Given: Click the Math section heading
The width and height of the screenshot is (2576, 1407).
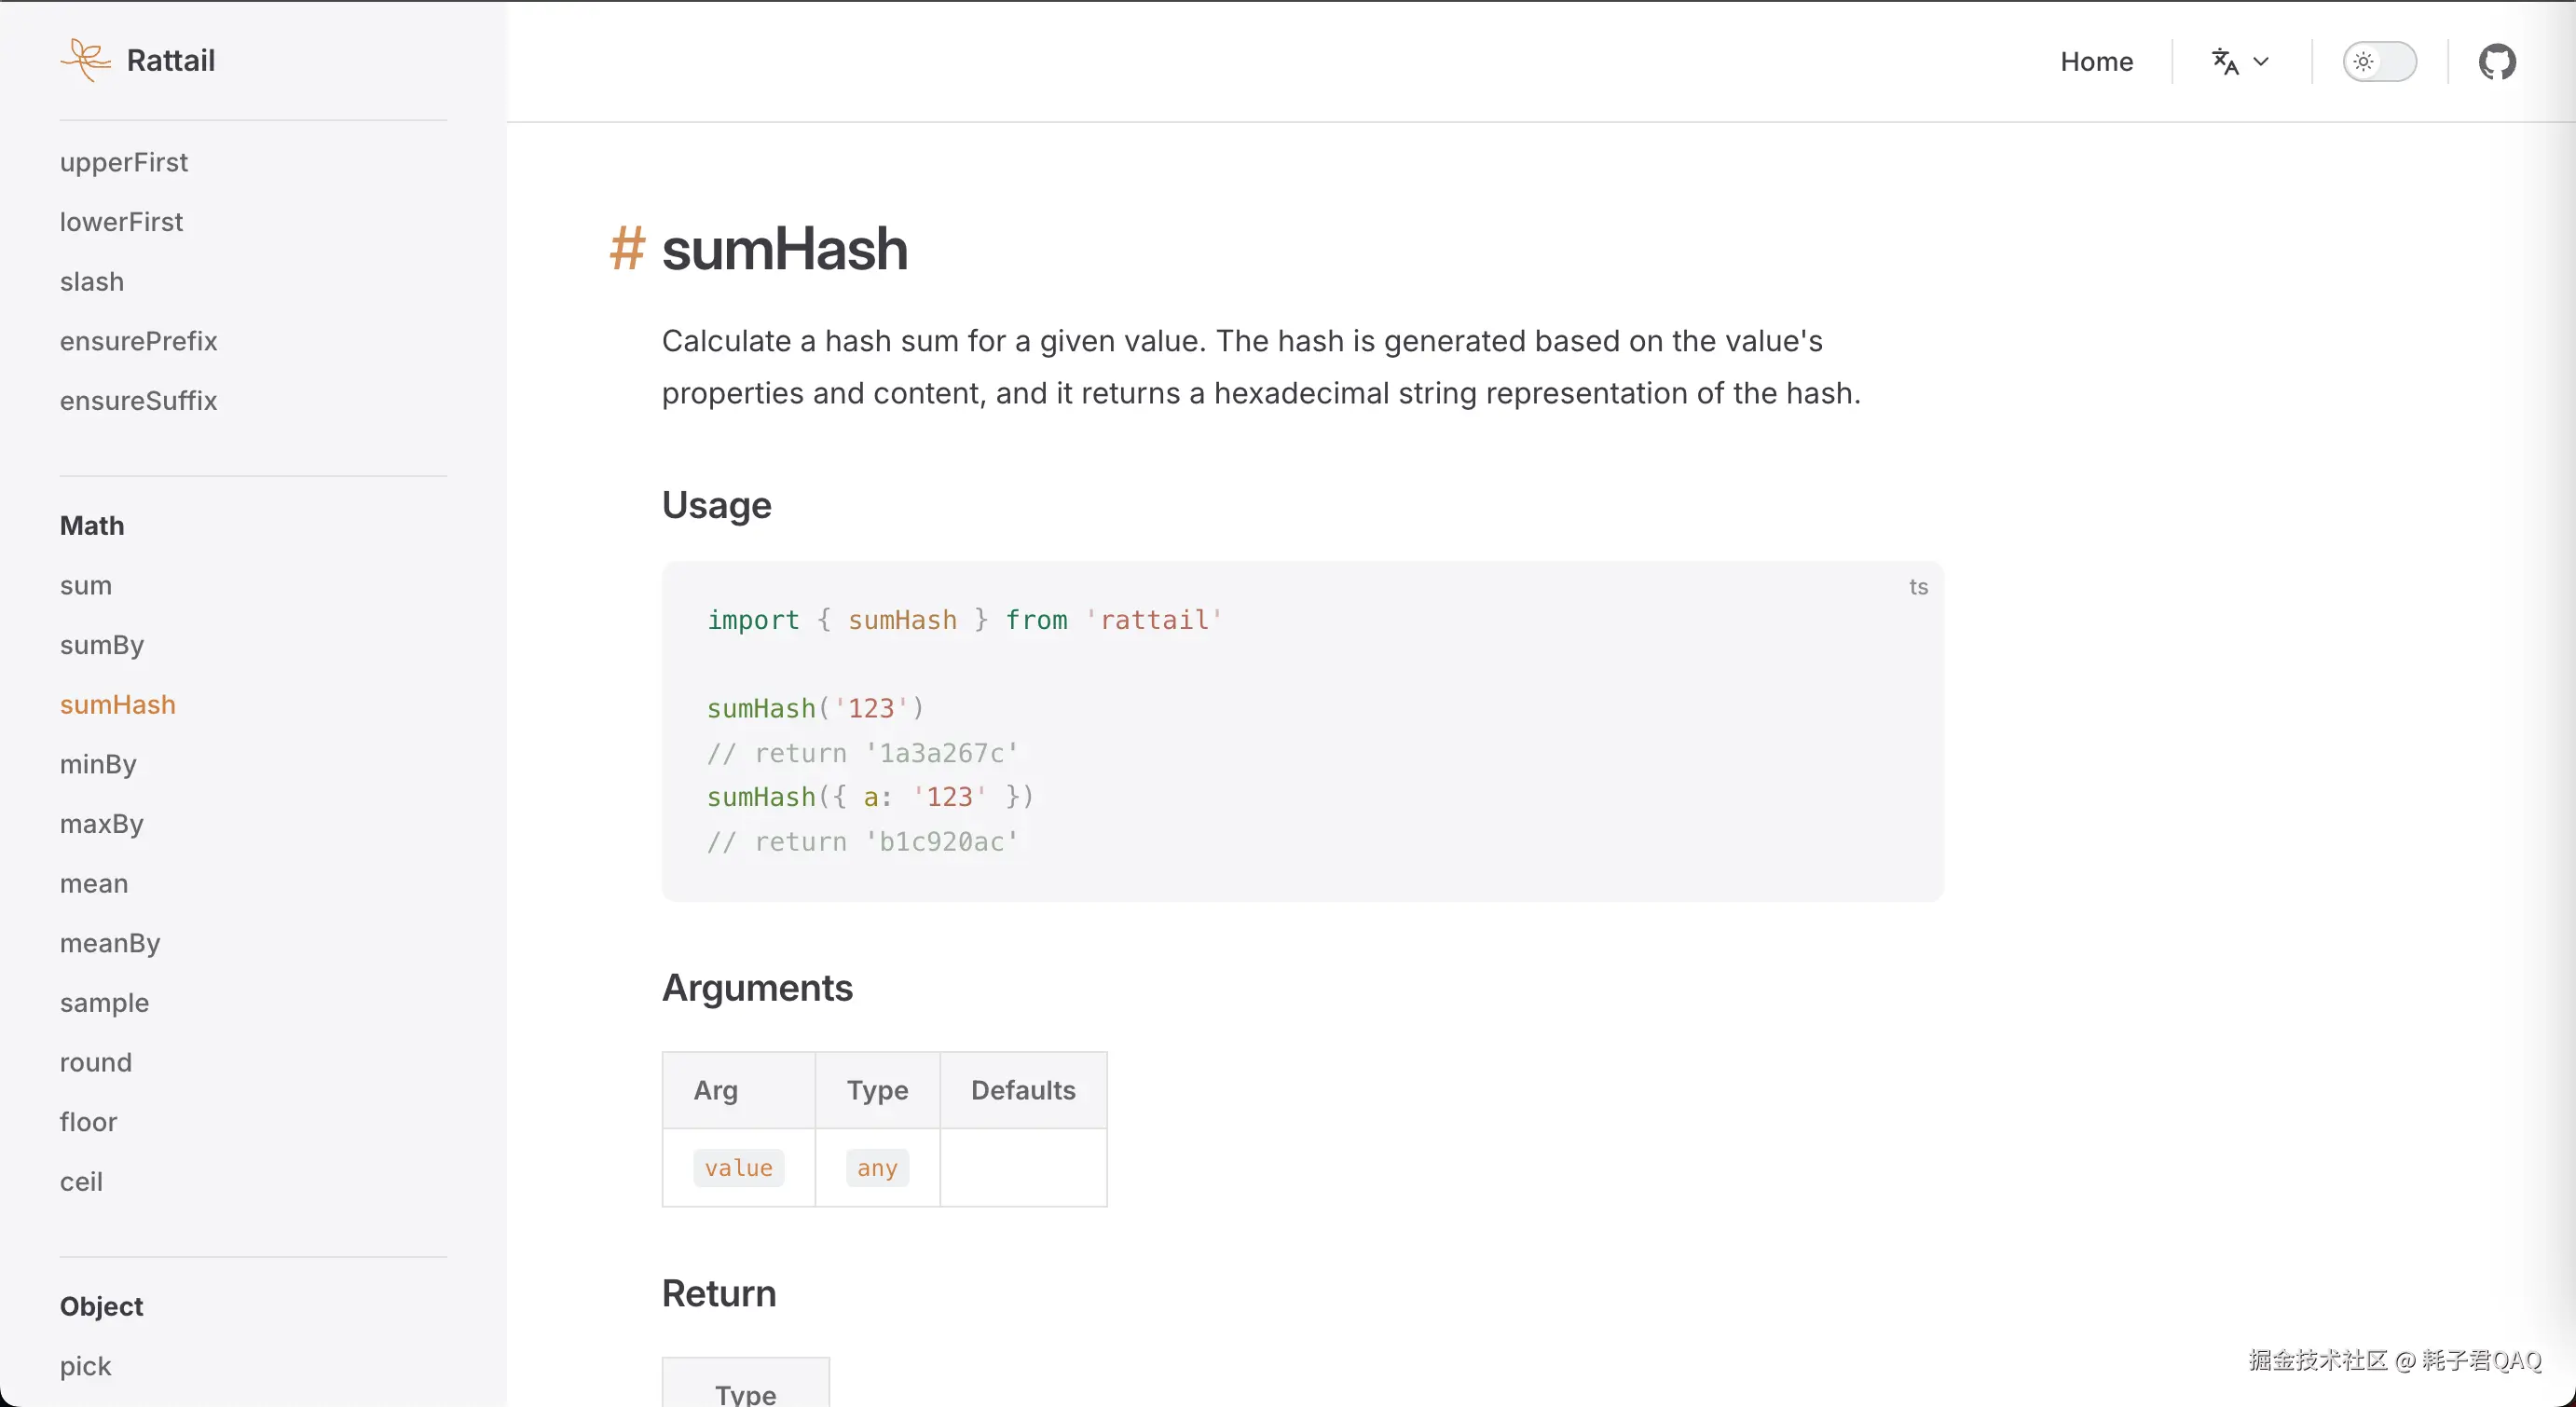Looking at the screenshot, I should coord(92,526).
